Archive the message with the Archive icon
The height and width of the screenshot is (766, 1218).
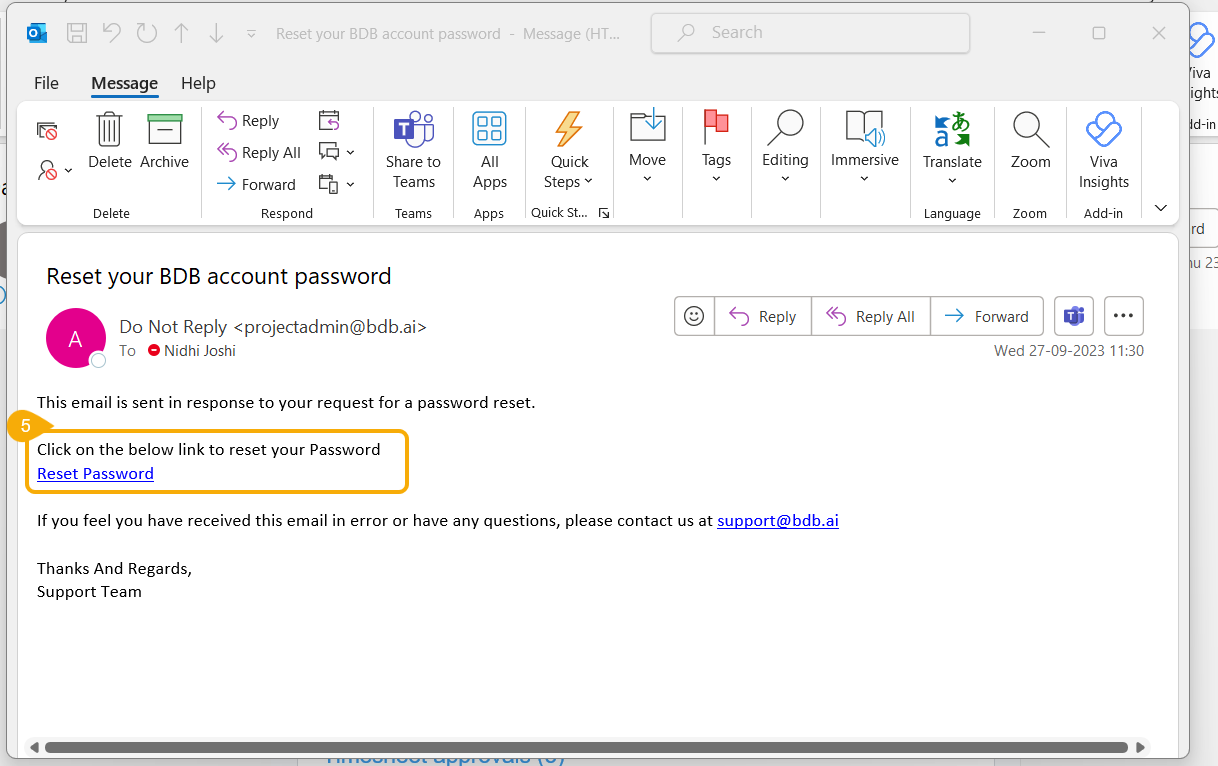click(x=164, y=131)
